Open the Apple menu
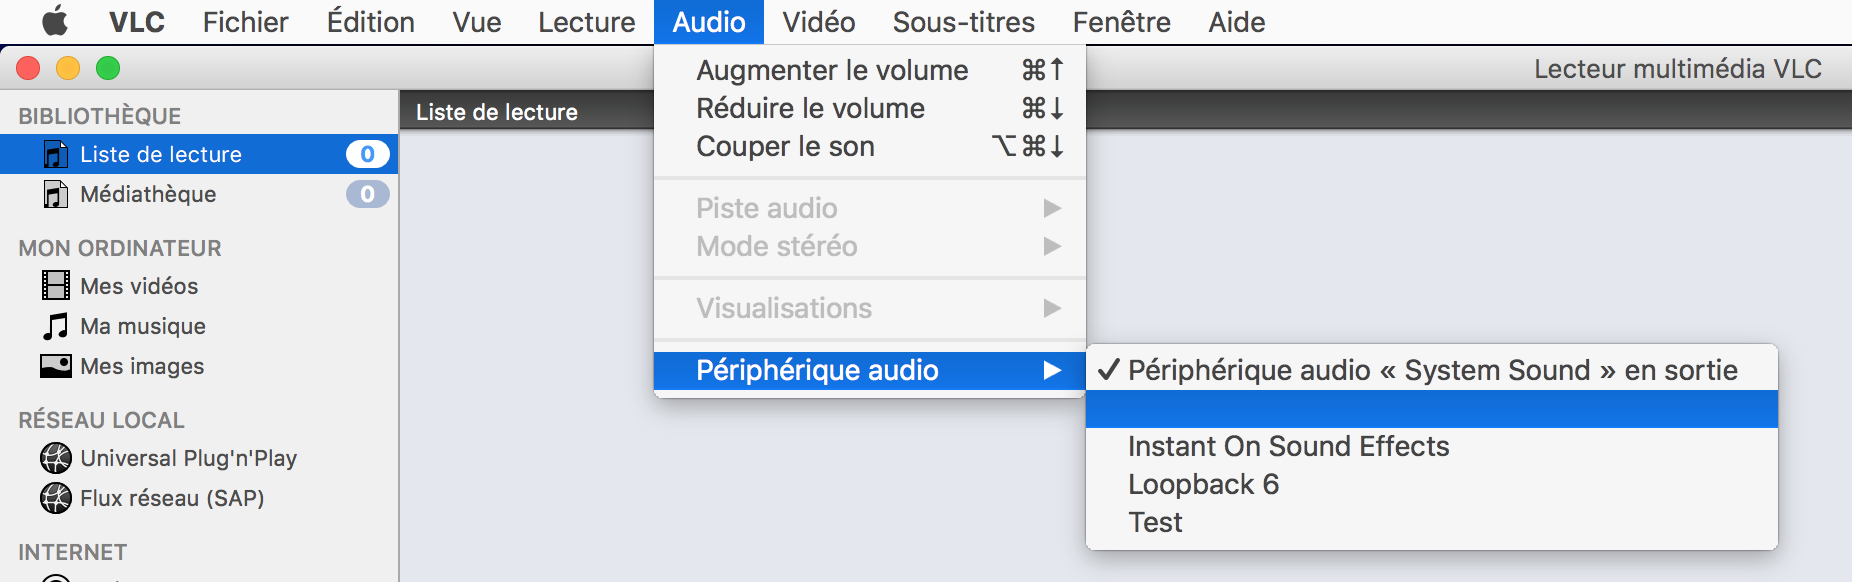Image resolution: width=1852 pixels, height=582 pixels. (x=55, y=21)
